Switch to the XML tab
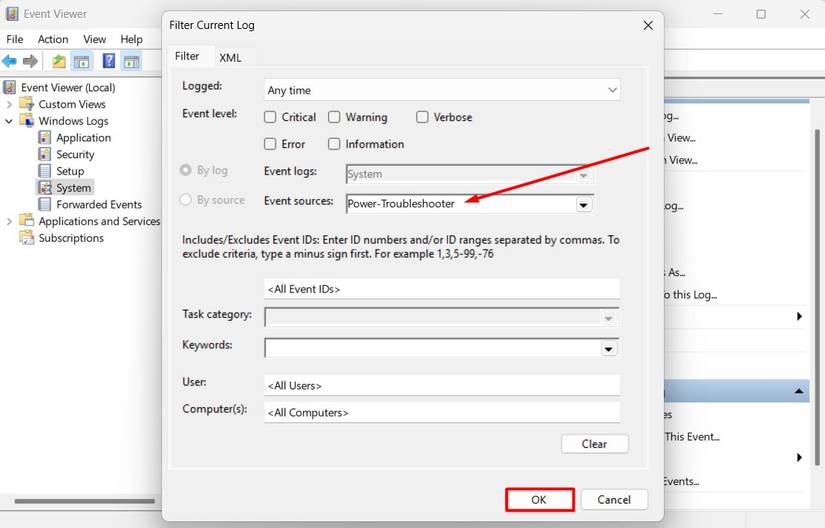Image resolution: width=825 pixels, height=528 pixels. pos(230,58)
